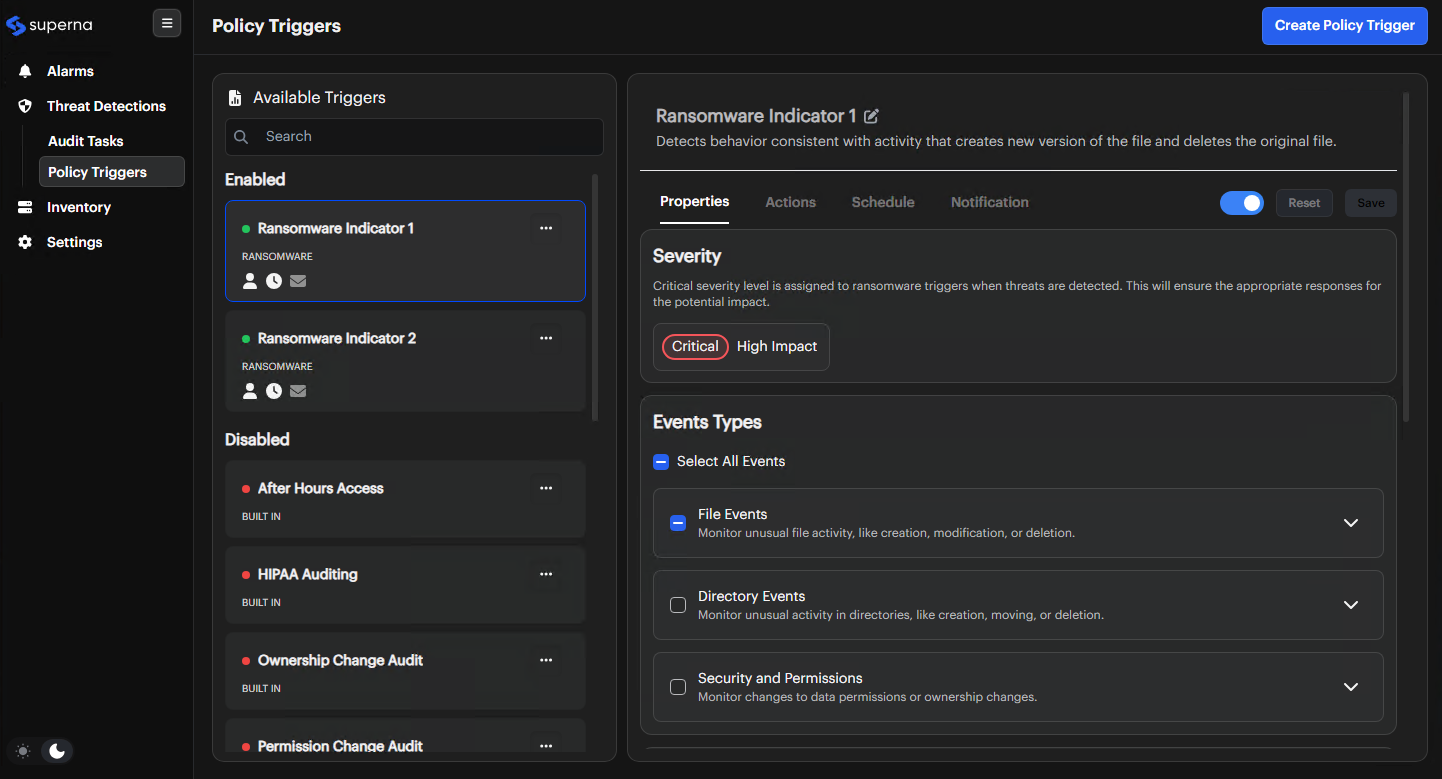This screenshot has height=779, width=1442.
Task: Toggle the trigger enabled switch
Action: point(1242,203)
